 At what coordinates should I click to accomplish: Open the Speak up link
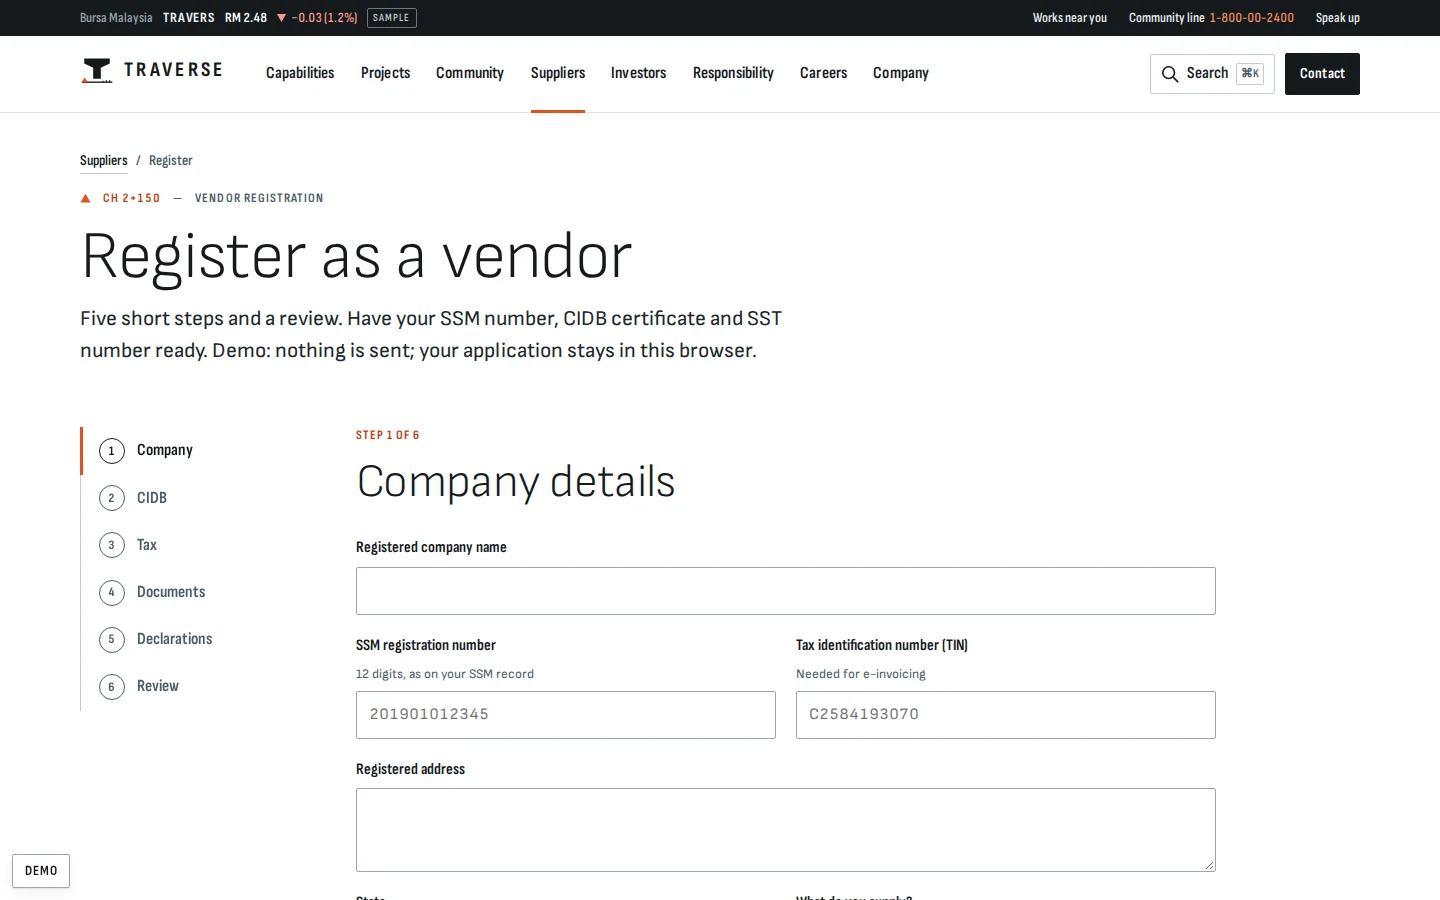(x=1338, y=18)
